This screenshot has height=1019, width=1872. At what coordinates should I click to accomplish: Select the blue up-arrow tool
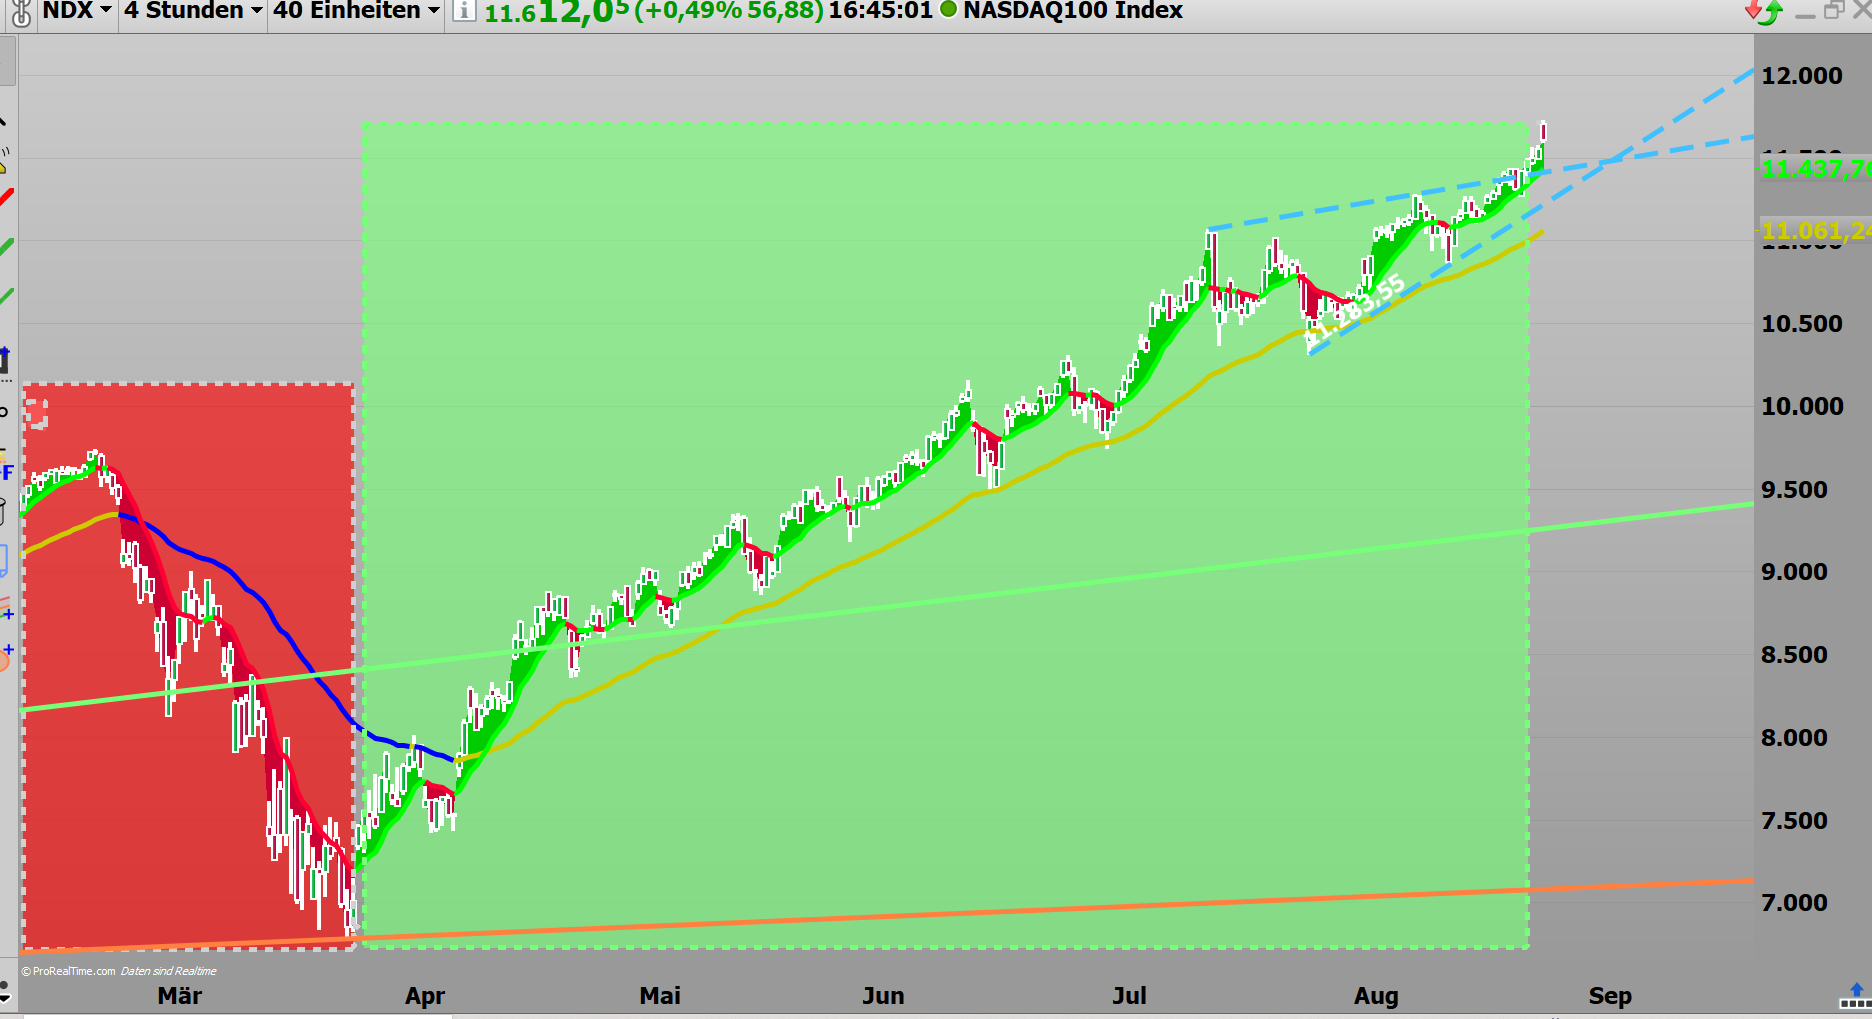[5, 361]
